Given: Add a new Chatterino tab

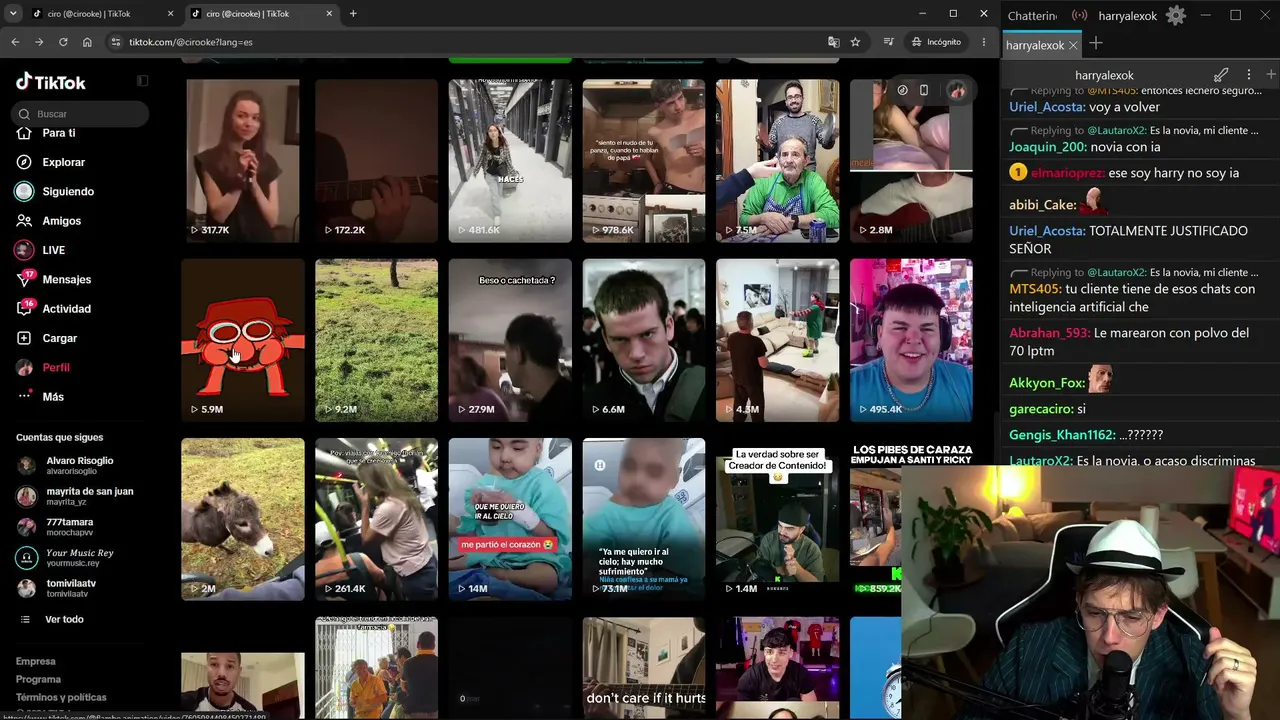Looking at the screenshot, I should [x=1096, y=43].
